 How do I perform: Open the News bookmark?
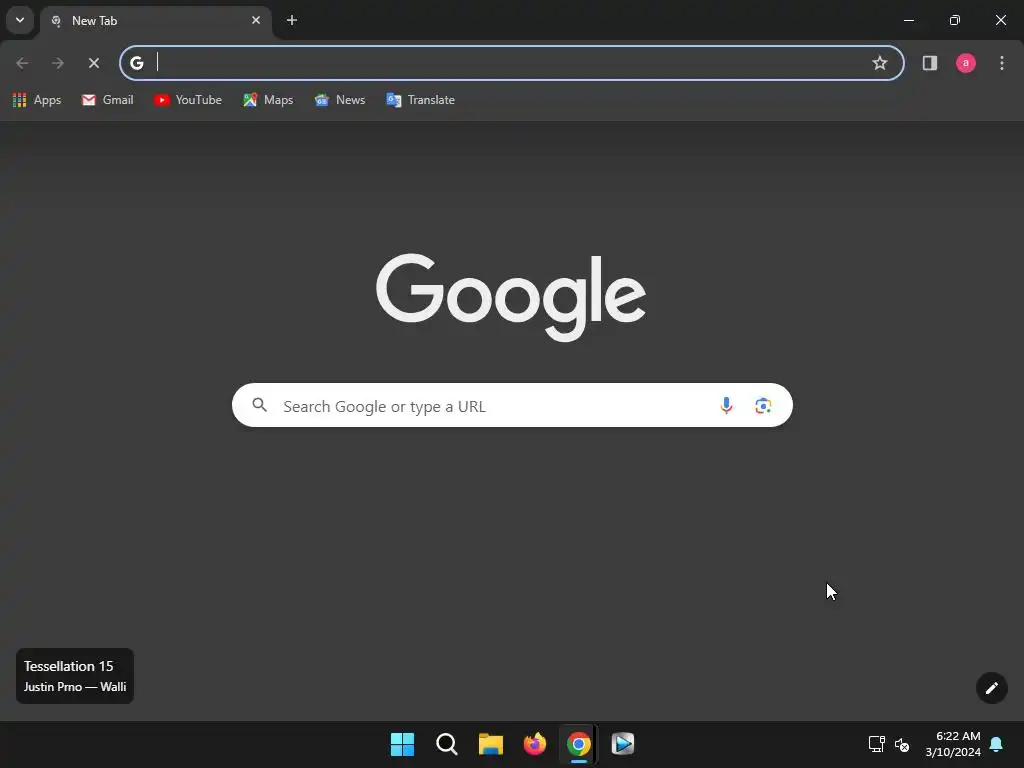[x=340, y=100]
